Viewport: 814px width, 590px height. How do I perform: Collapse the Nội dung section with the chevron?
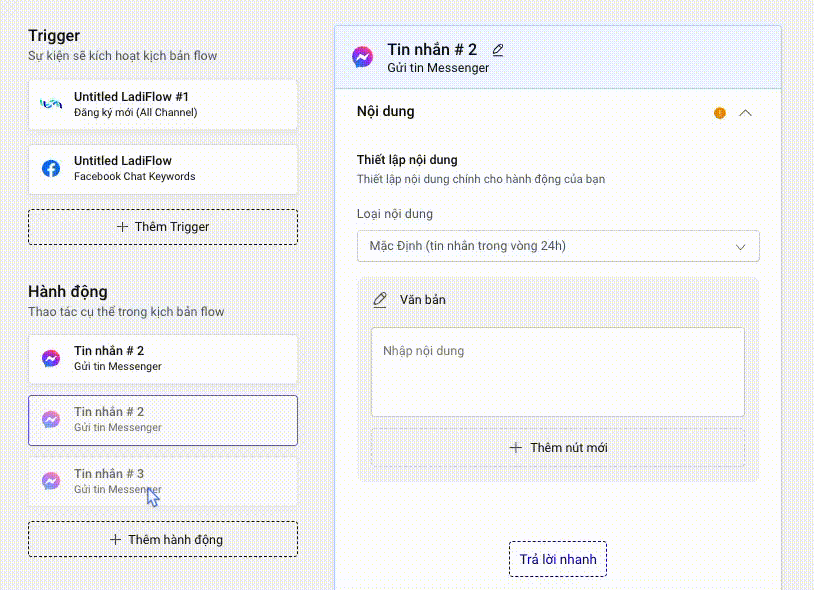pos(745,113)
